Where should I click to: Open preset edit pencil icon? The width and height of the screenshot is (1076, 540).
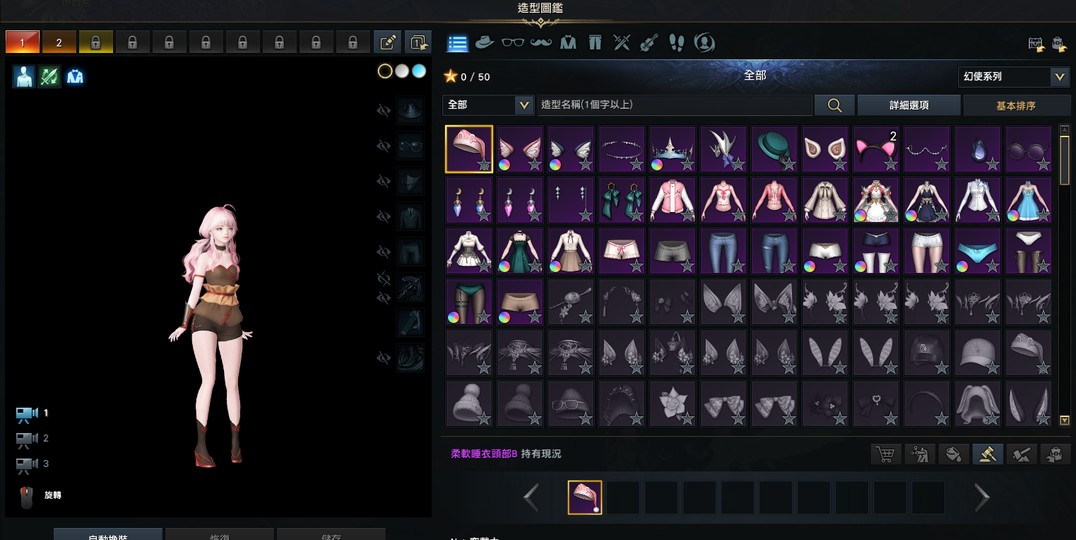[387, 43]
